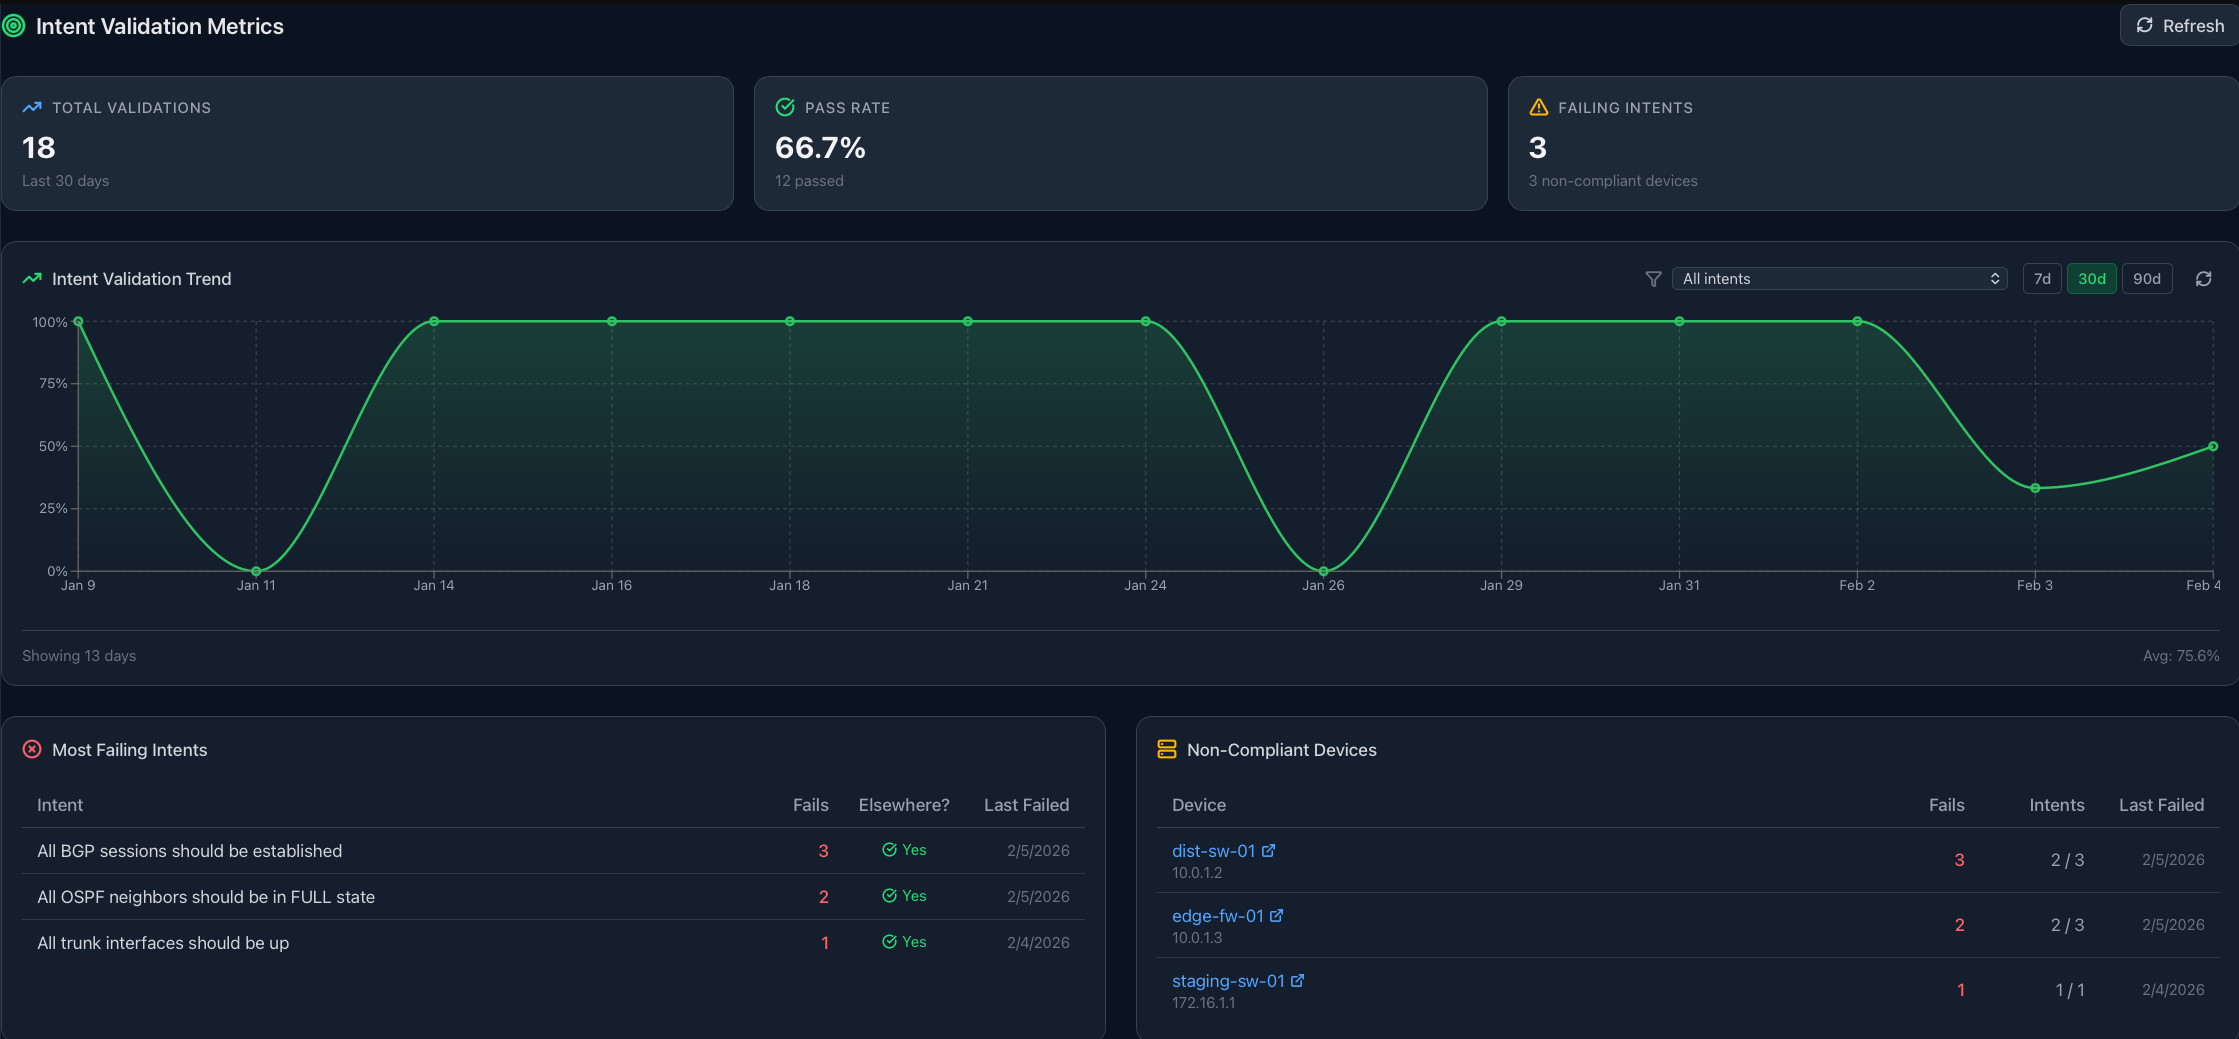2239x1039 pixels.
Task: Click the warning triangle icon on Failing Intents card
Action: tap(1538, 107)
